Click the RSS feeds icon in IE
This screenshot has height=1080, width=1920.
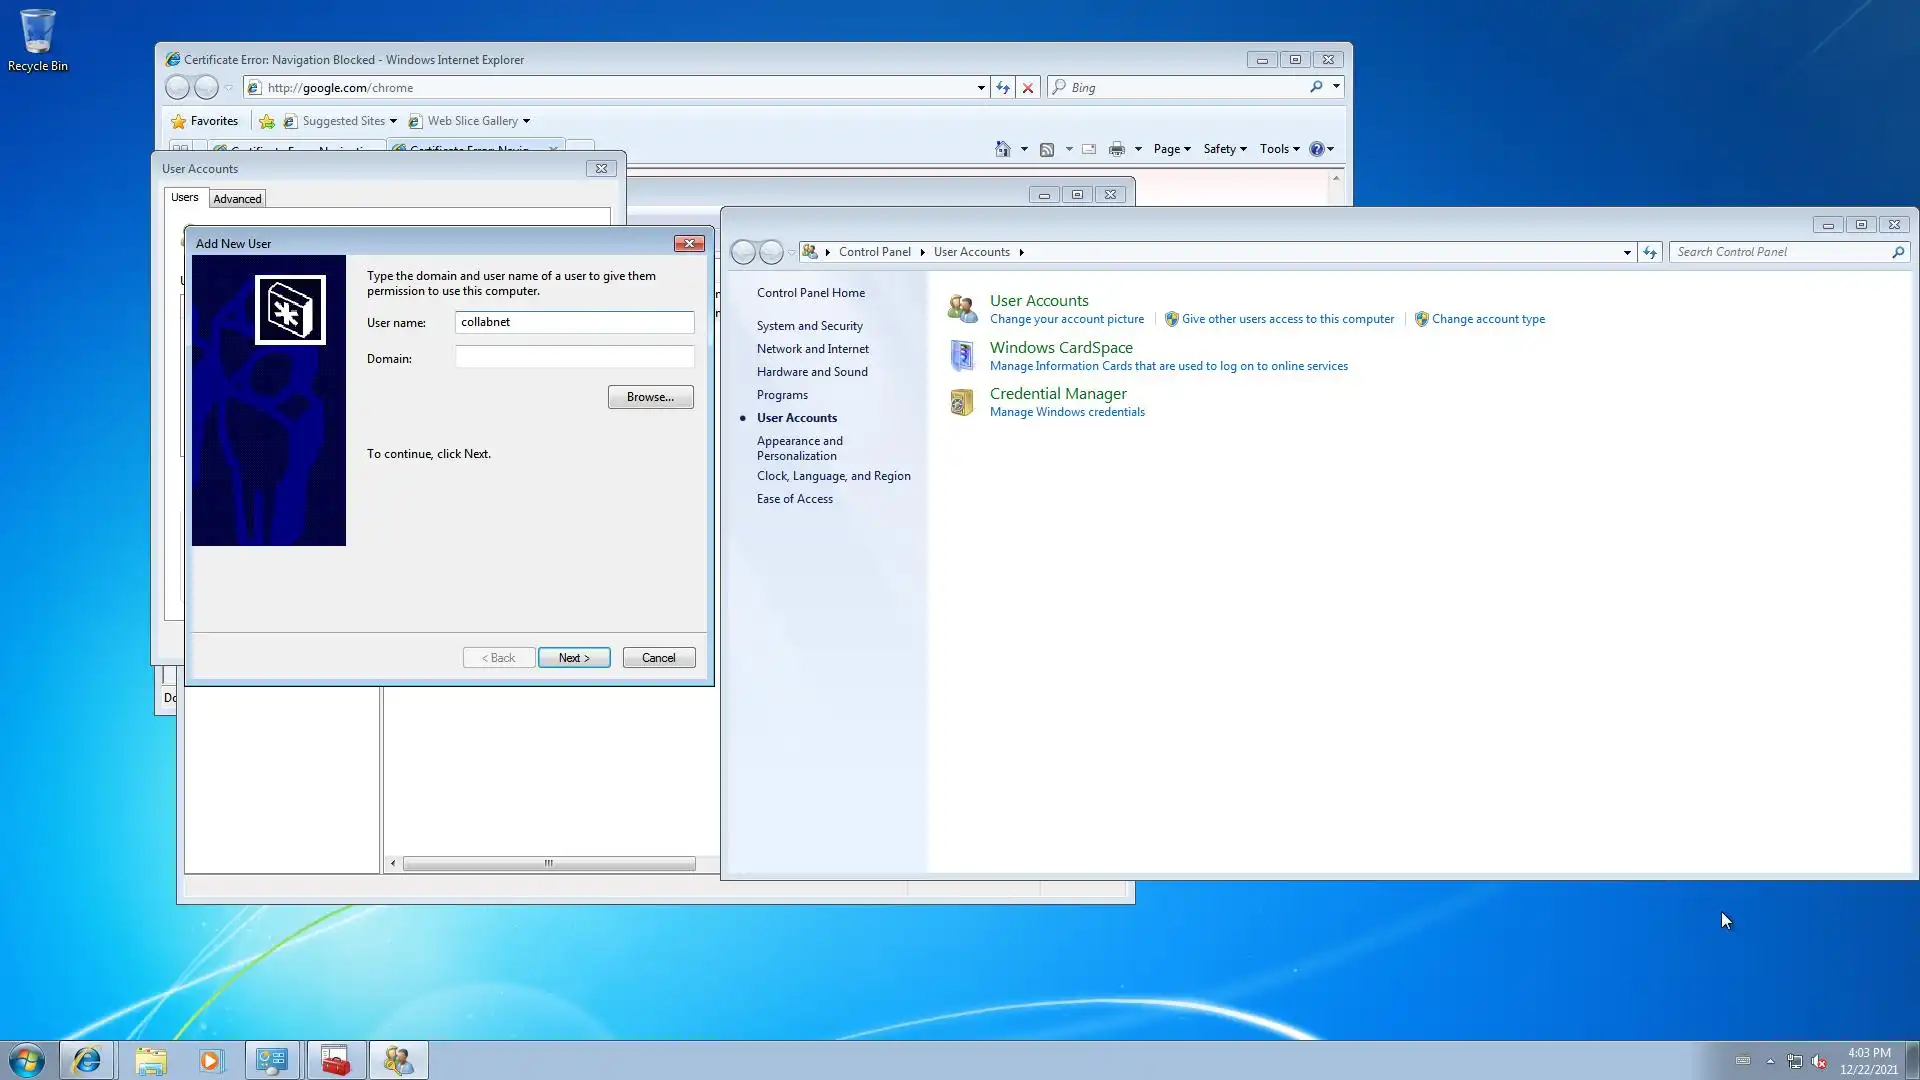[1047, 149]
